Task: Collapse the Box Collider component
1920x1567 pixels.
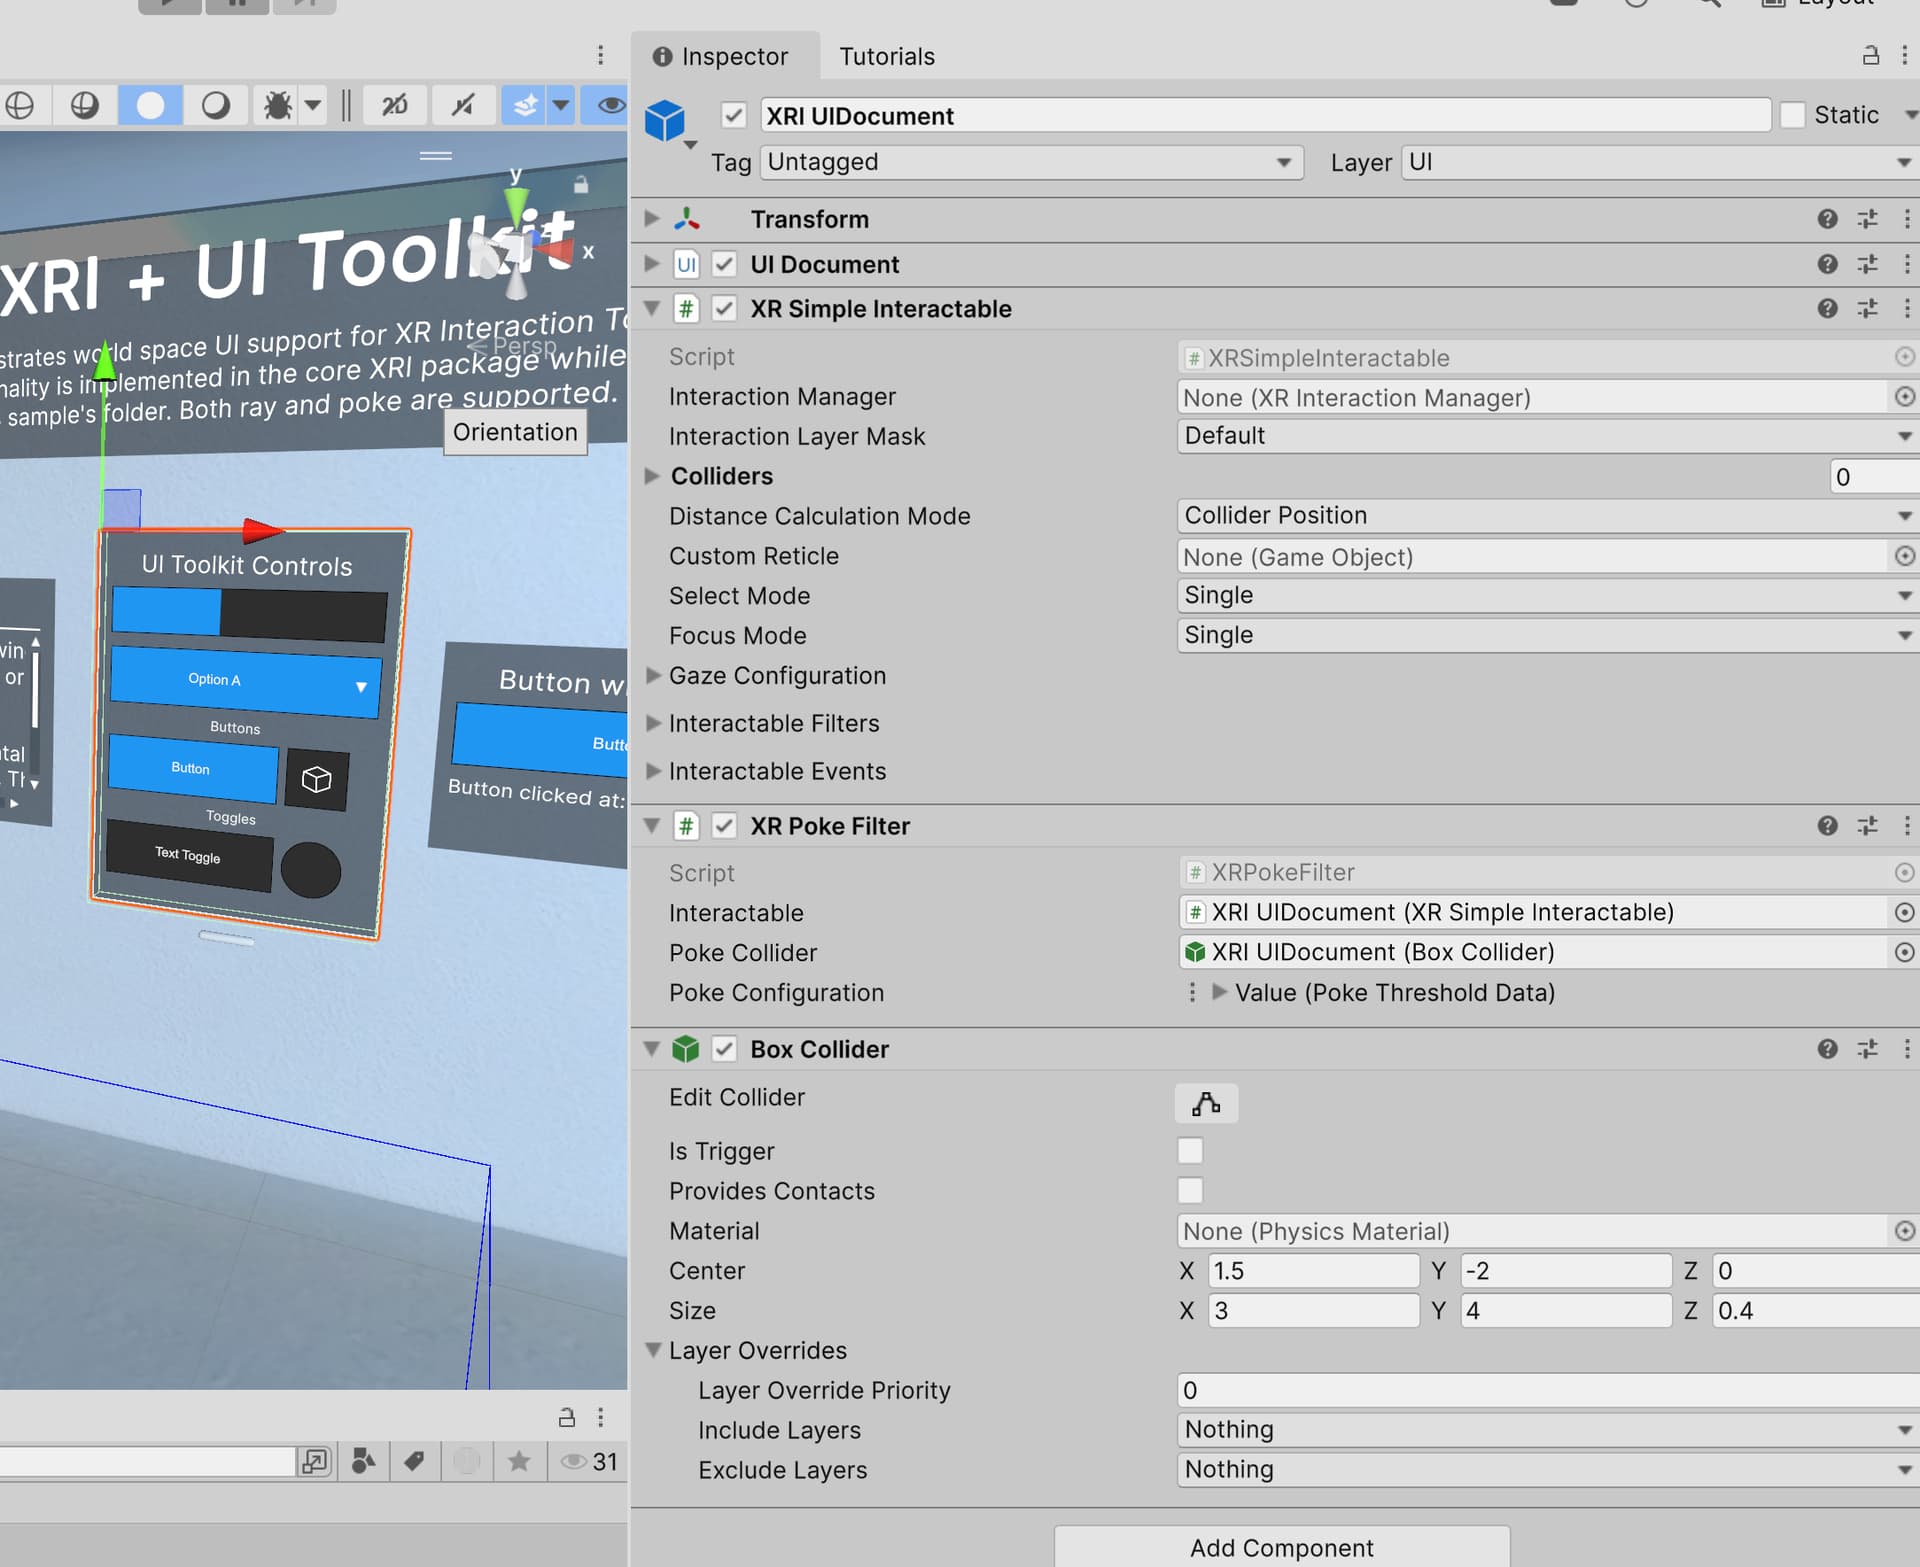Action: click(652, 1049)
